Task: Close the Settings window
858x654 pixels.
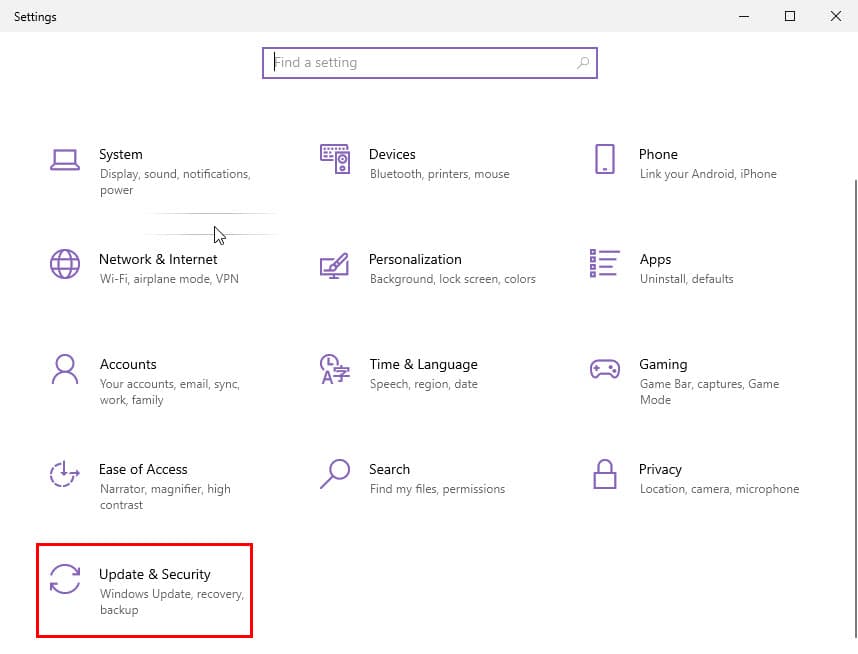Action: pos(836,16)
